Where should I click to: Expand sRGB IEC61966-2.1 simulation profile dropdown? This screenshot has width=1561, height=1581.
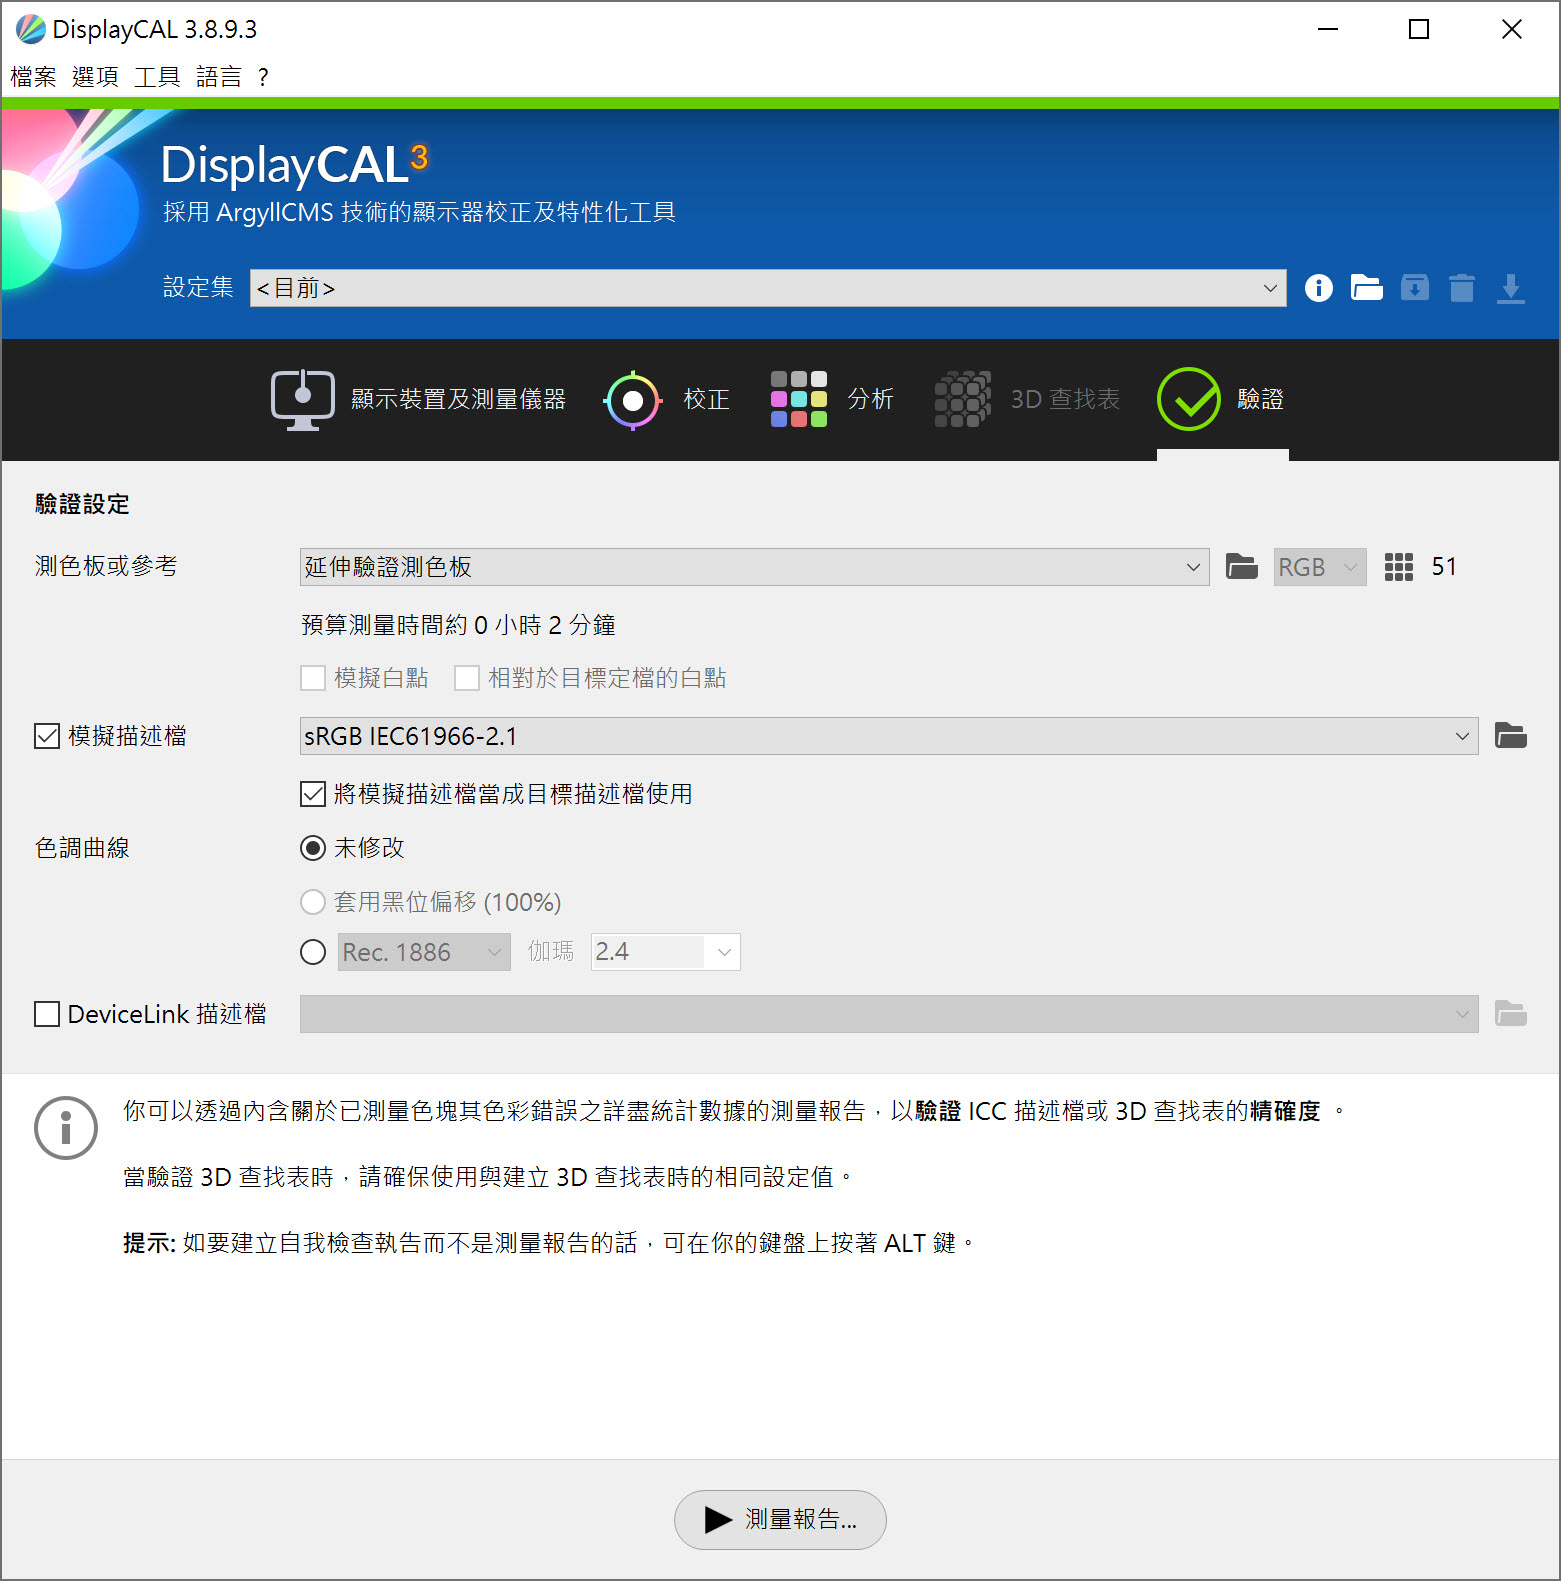pos(889,736)
